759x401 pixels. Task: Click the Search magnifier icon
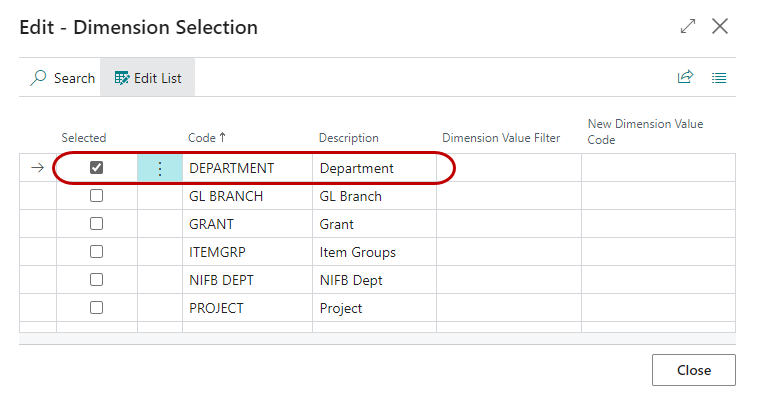pos(38,78)
